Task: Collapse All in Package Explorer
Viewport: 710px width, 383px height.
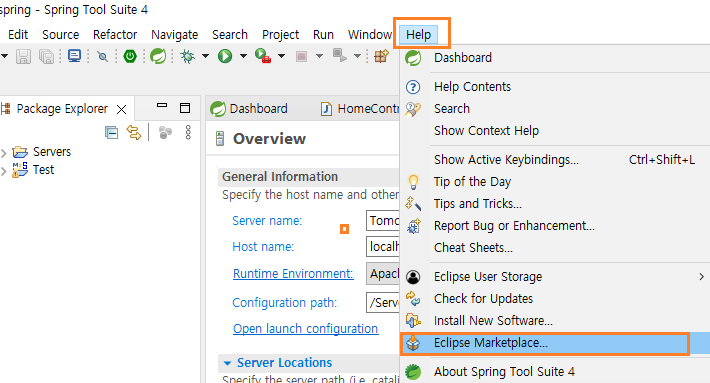Action: 111,133
